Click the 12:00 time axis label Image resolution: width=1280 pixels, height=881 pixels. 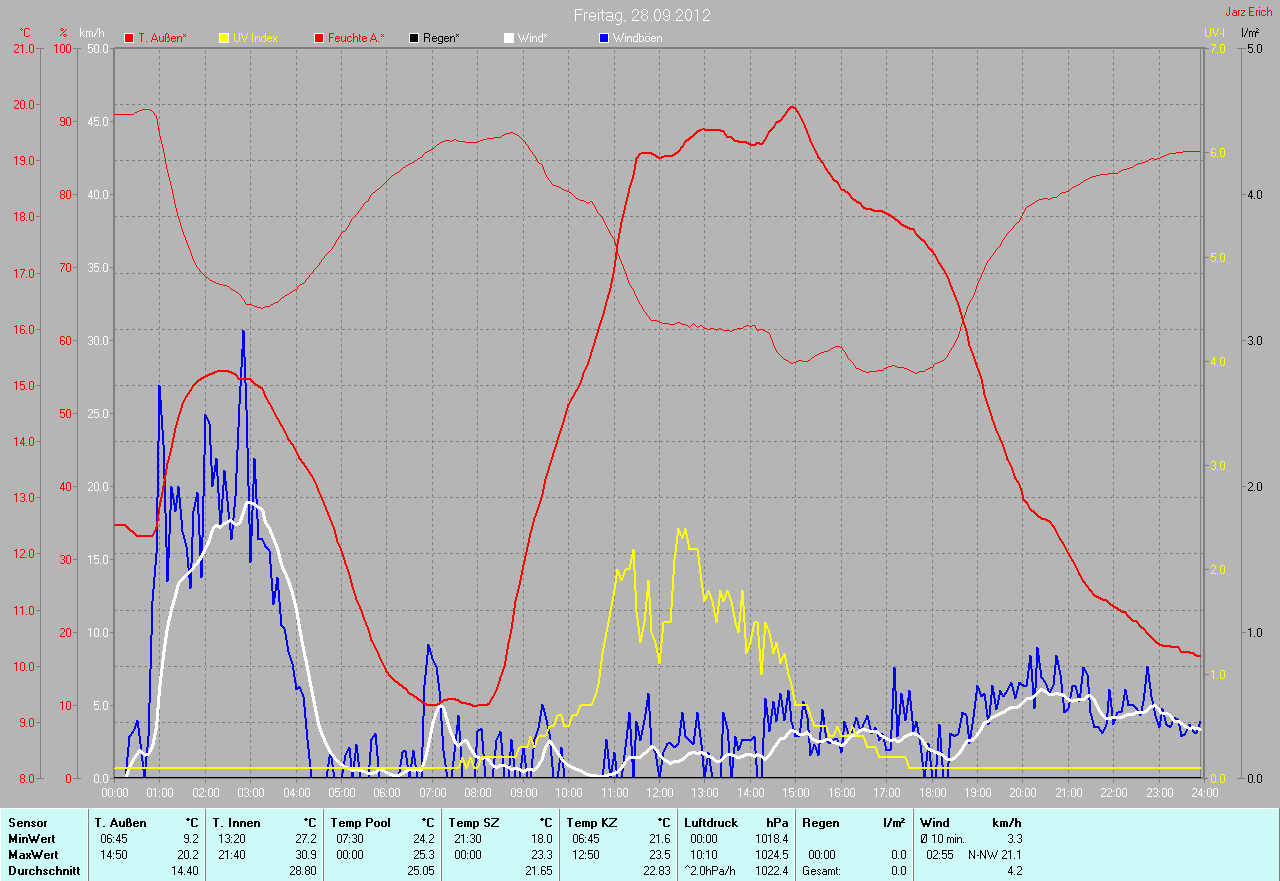pyautogui.click(x=659, y=793)
